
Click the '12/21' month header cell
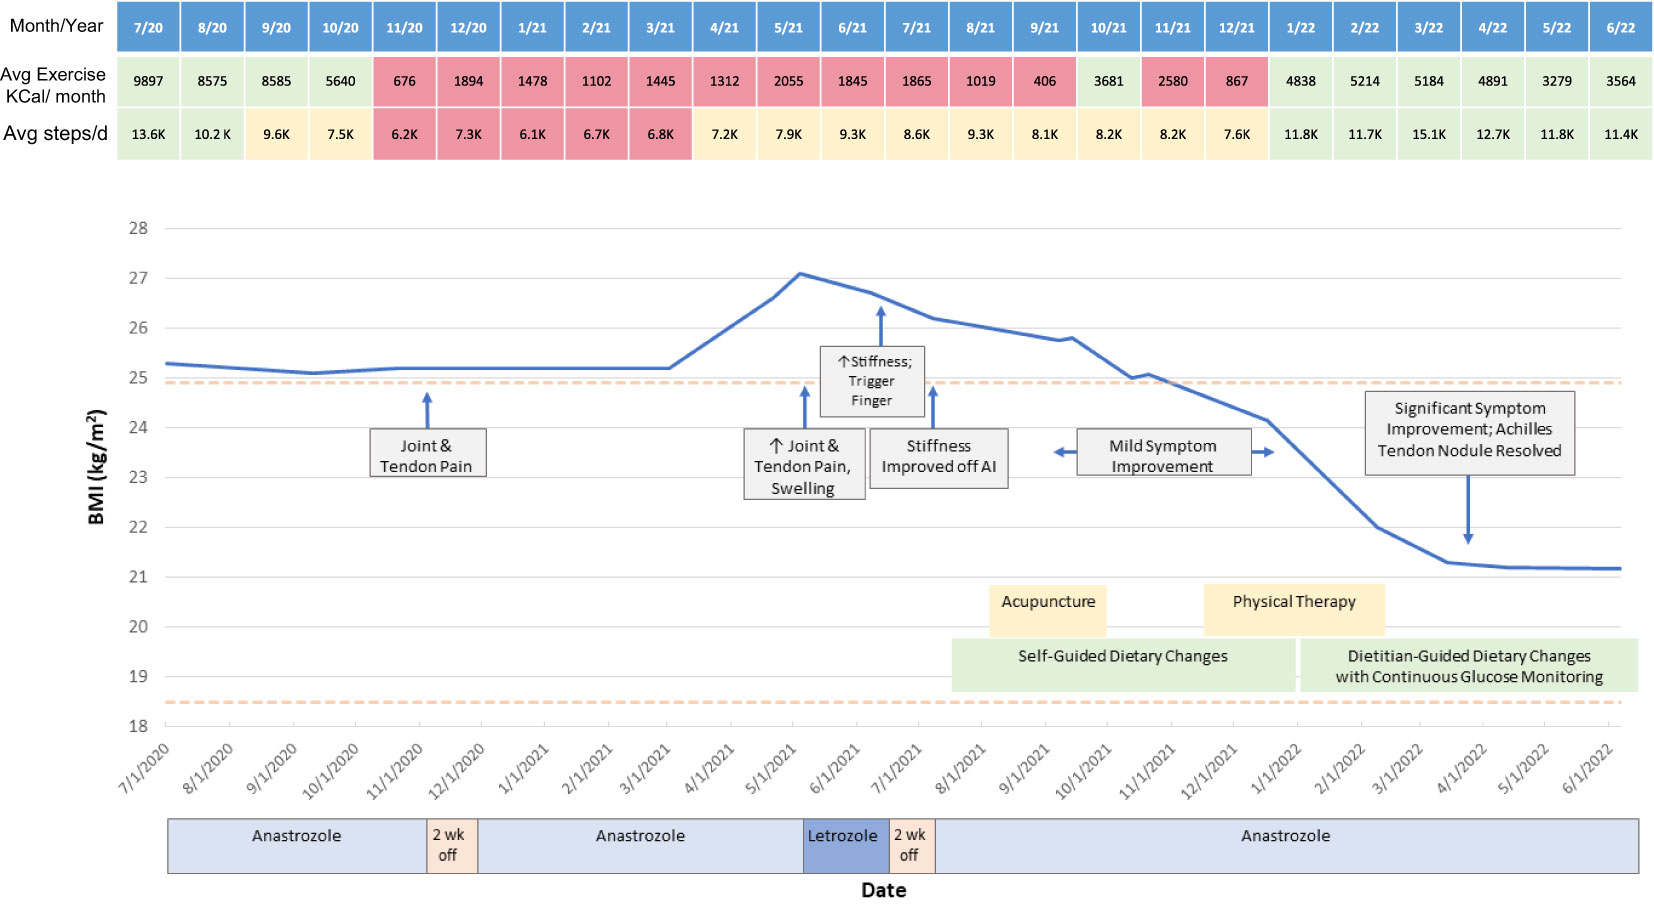1236,27
